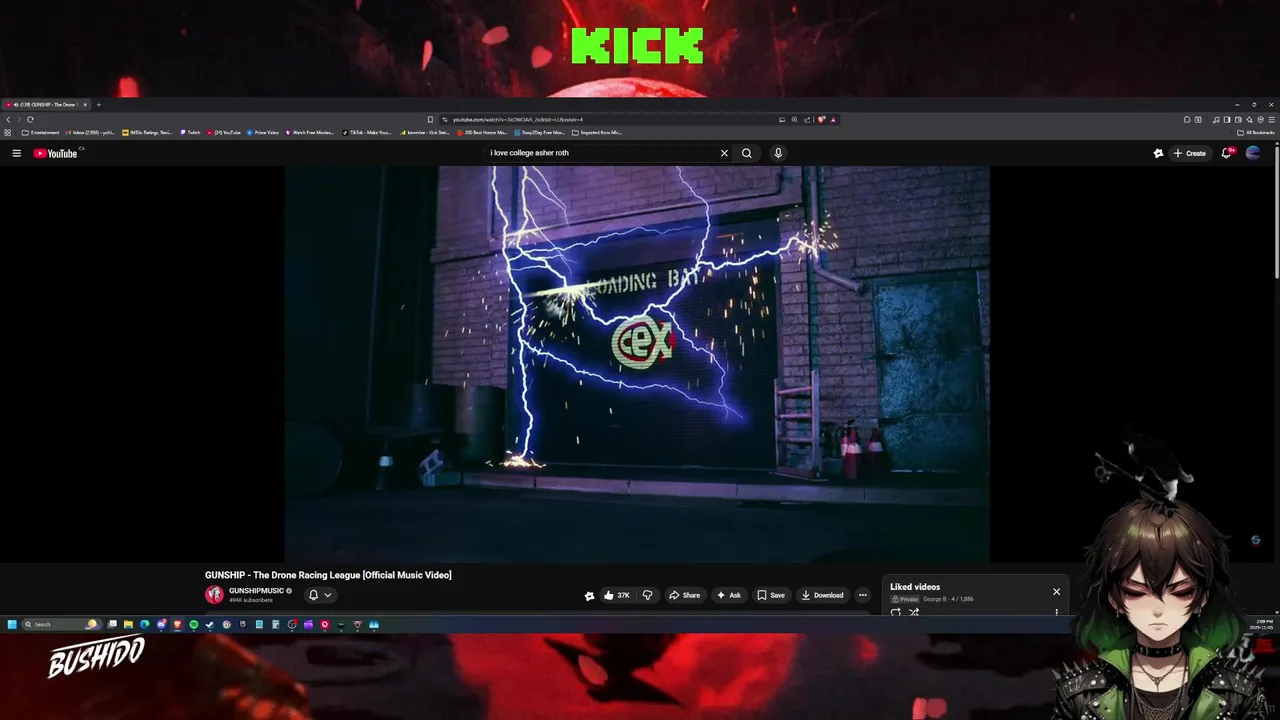Open the Inbox mail bookmark
This screenshot has width=1280, height=720.
pyautogui.click(x=92, y=132)
